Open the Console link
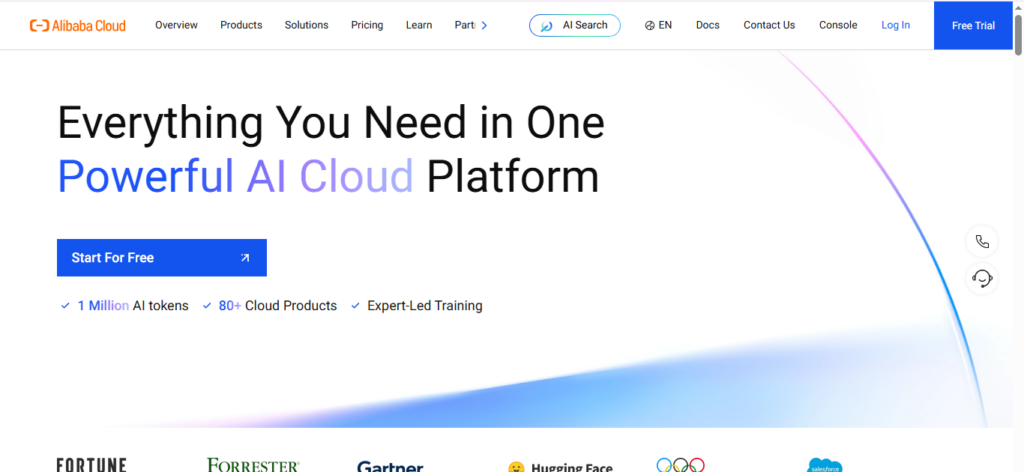Image resolution: width=1024 pixels, height=472 pixels. 838,25
